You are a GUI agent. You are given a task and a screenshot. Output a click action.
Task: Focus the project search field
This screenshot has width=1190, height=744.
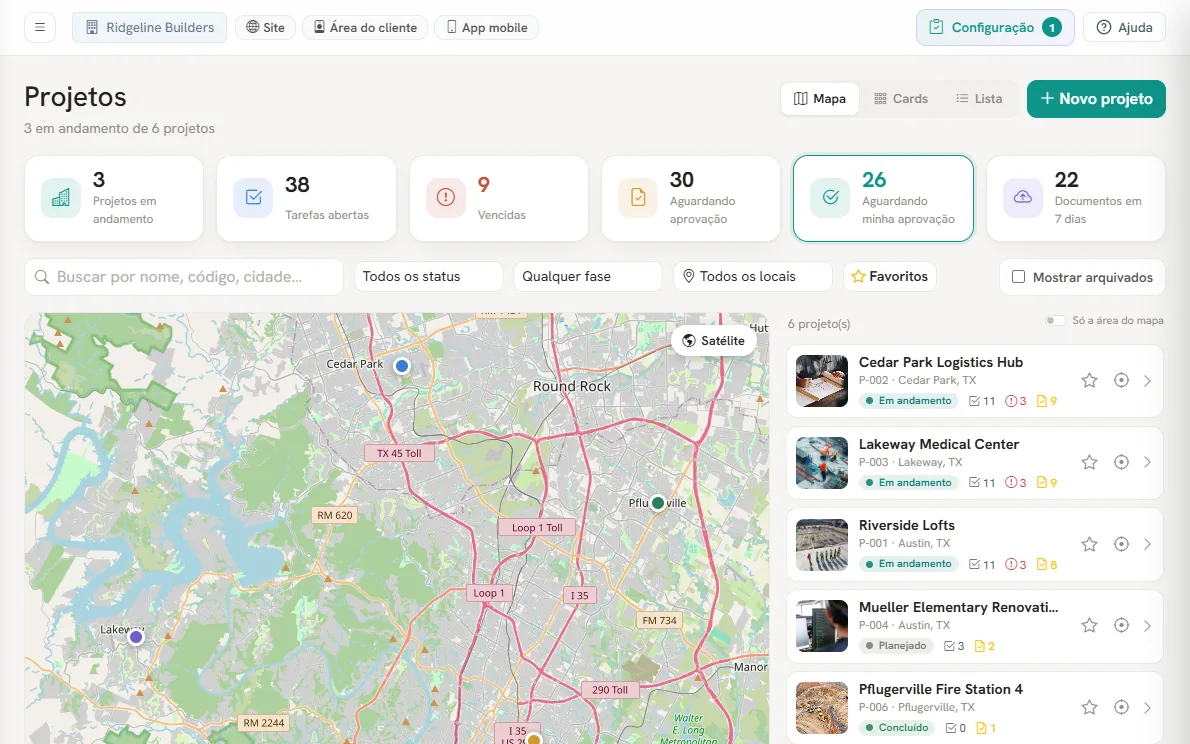click(x=184, y=277)
